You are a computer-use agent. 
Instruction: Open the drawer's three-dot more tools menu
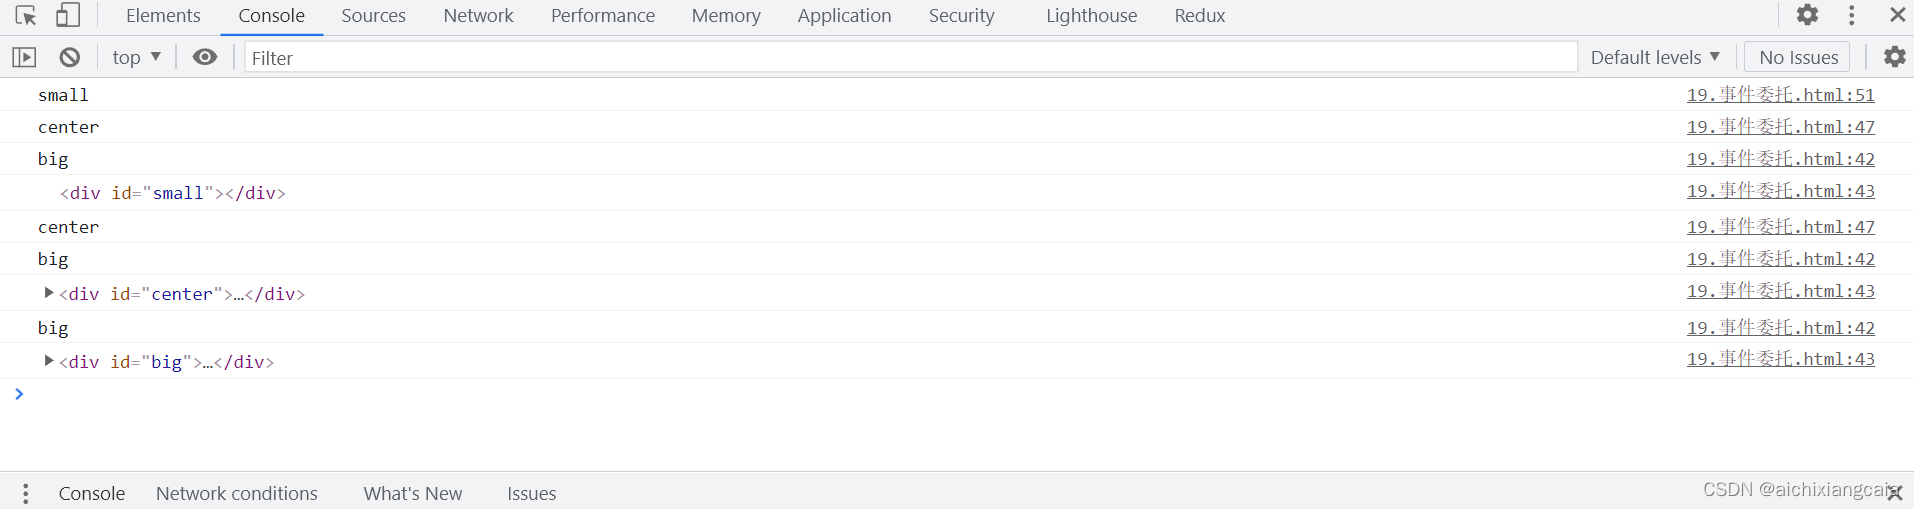(26, 493)
